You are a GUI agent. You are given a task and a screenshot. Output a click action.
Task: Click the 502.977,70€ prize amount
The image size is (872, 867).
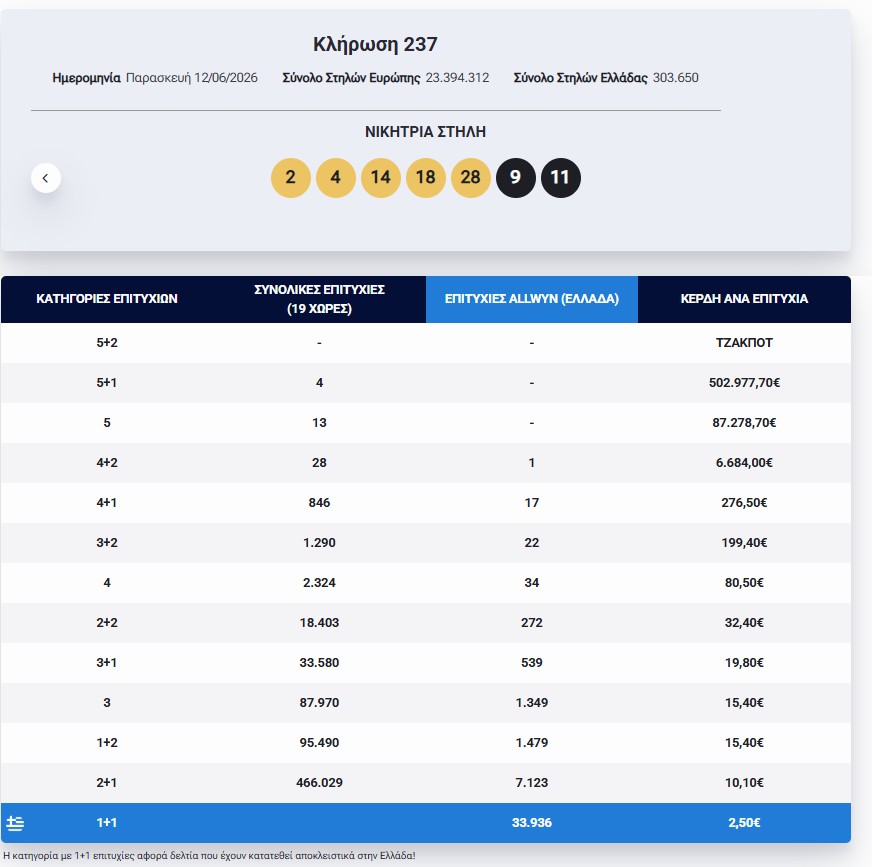[744, 383]
